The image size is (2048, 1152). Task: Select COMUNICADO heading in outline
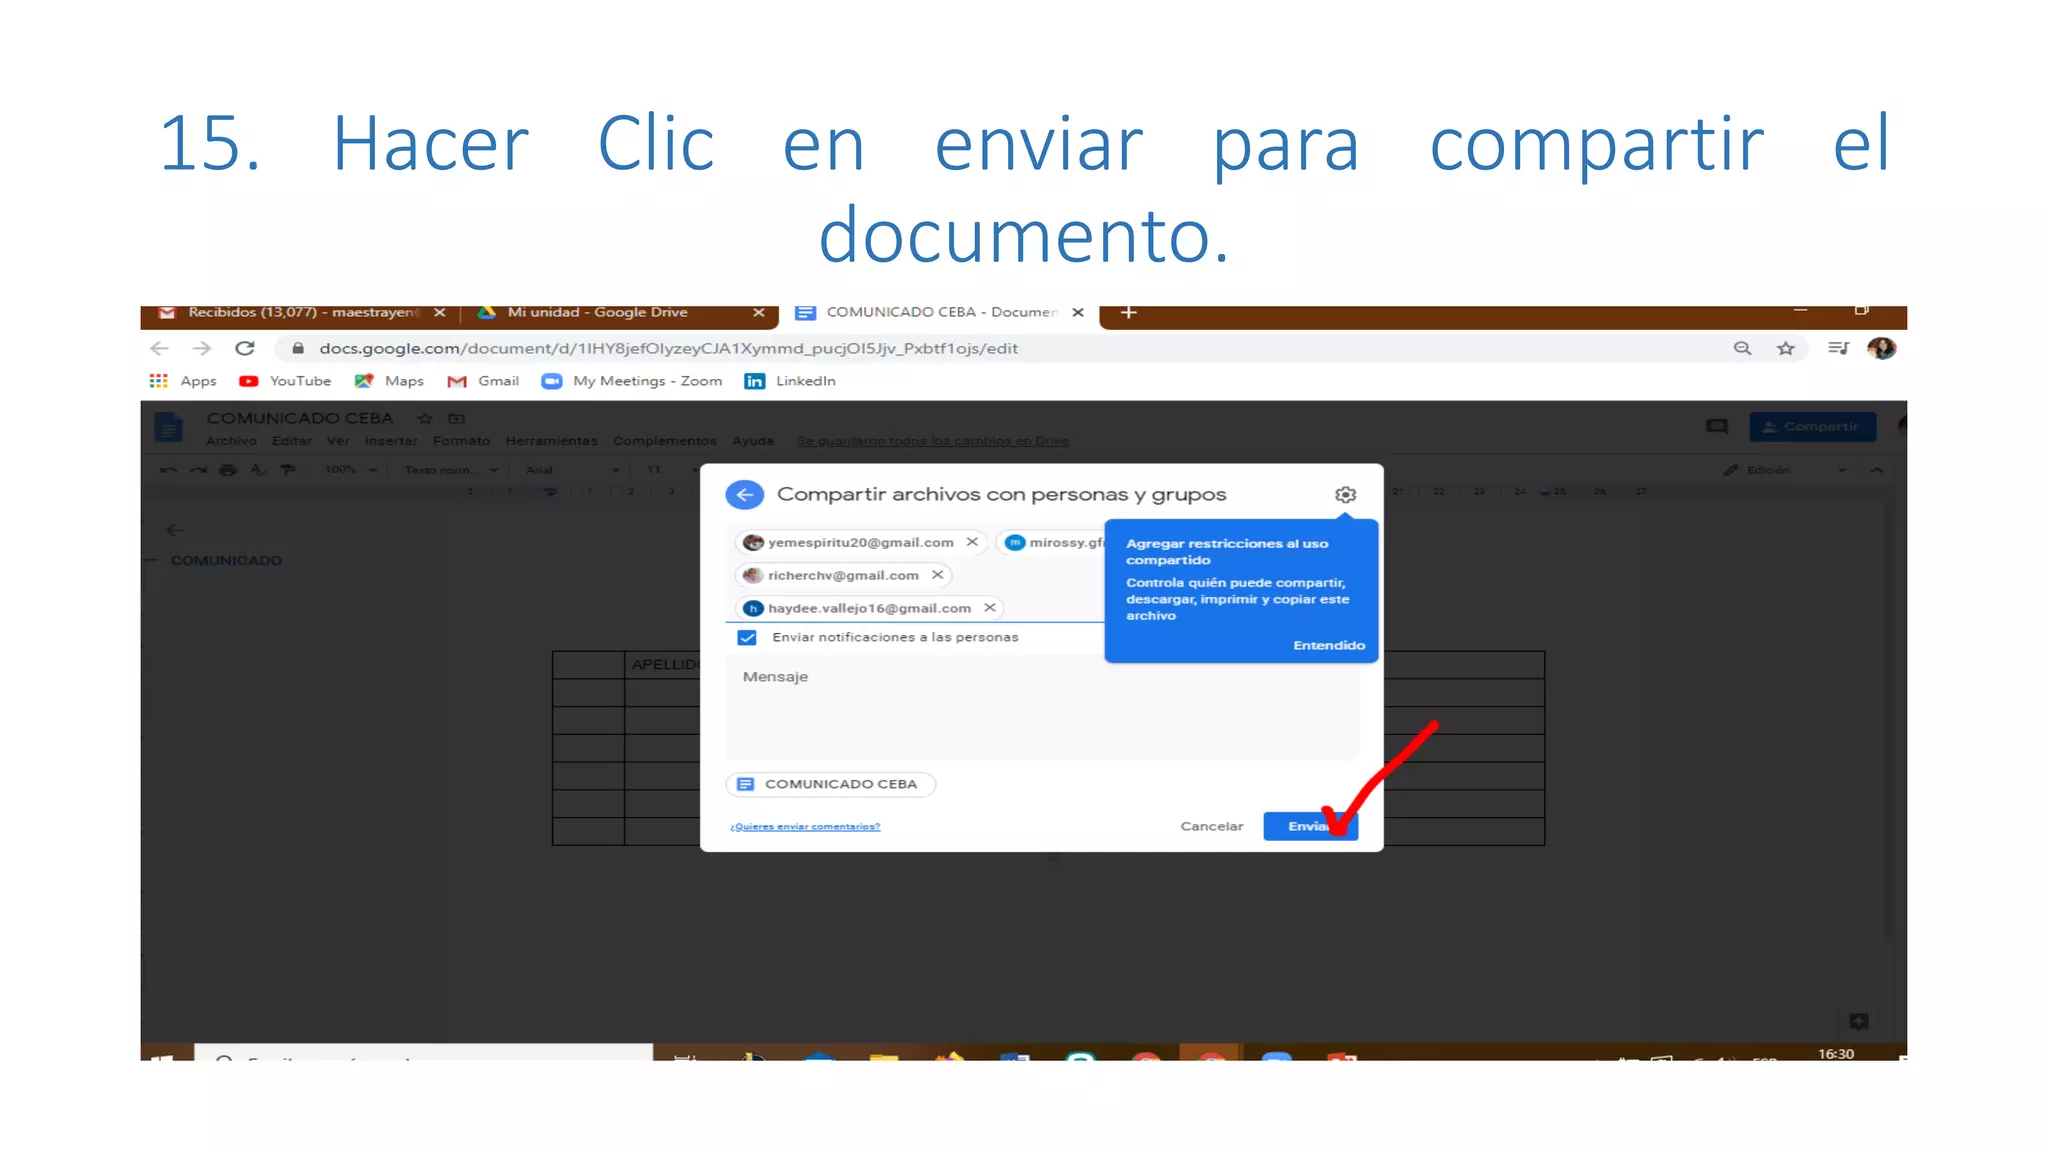226,561
